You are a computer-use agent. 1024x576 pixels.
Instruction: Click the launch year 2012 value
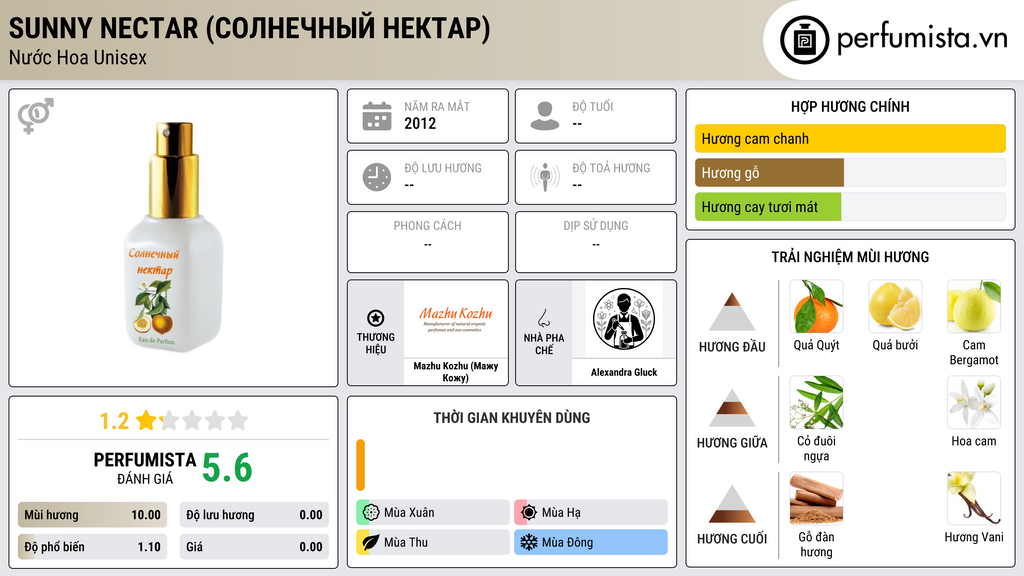(x=420, y=123)
